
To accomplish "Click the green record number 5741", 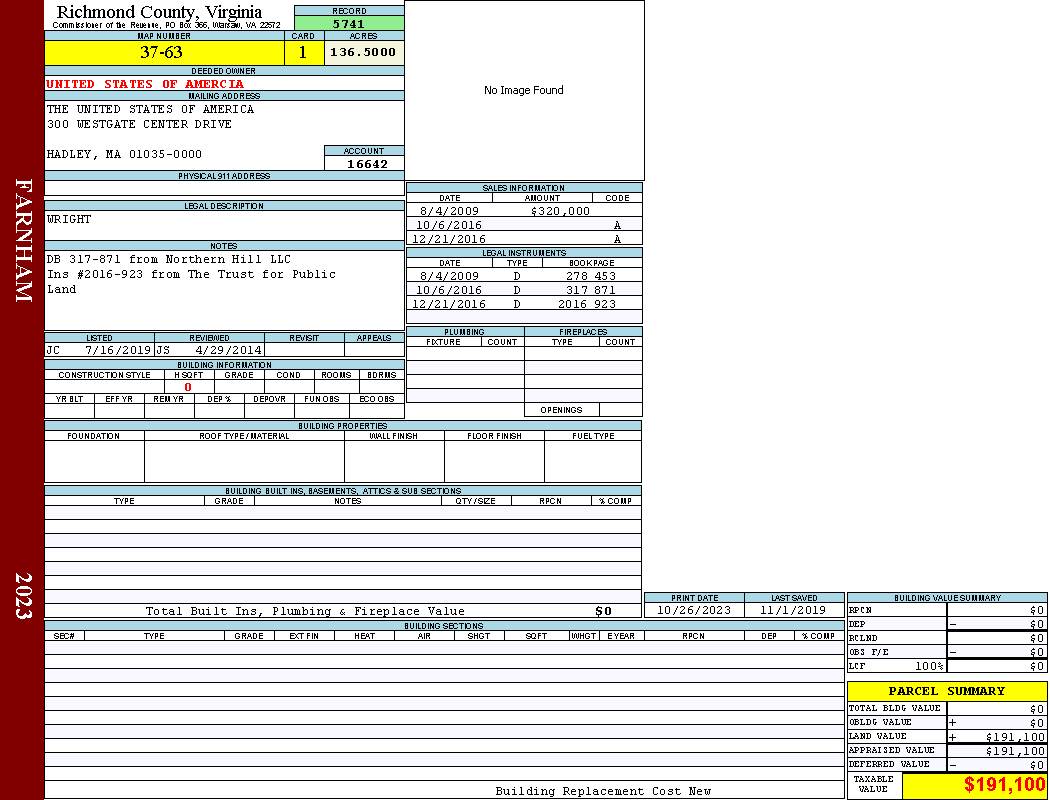I will point(349,24).
